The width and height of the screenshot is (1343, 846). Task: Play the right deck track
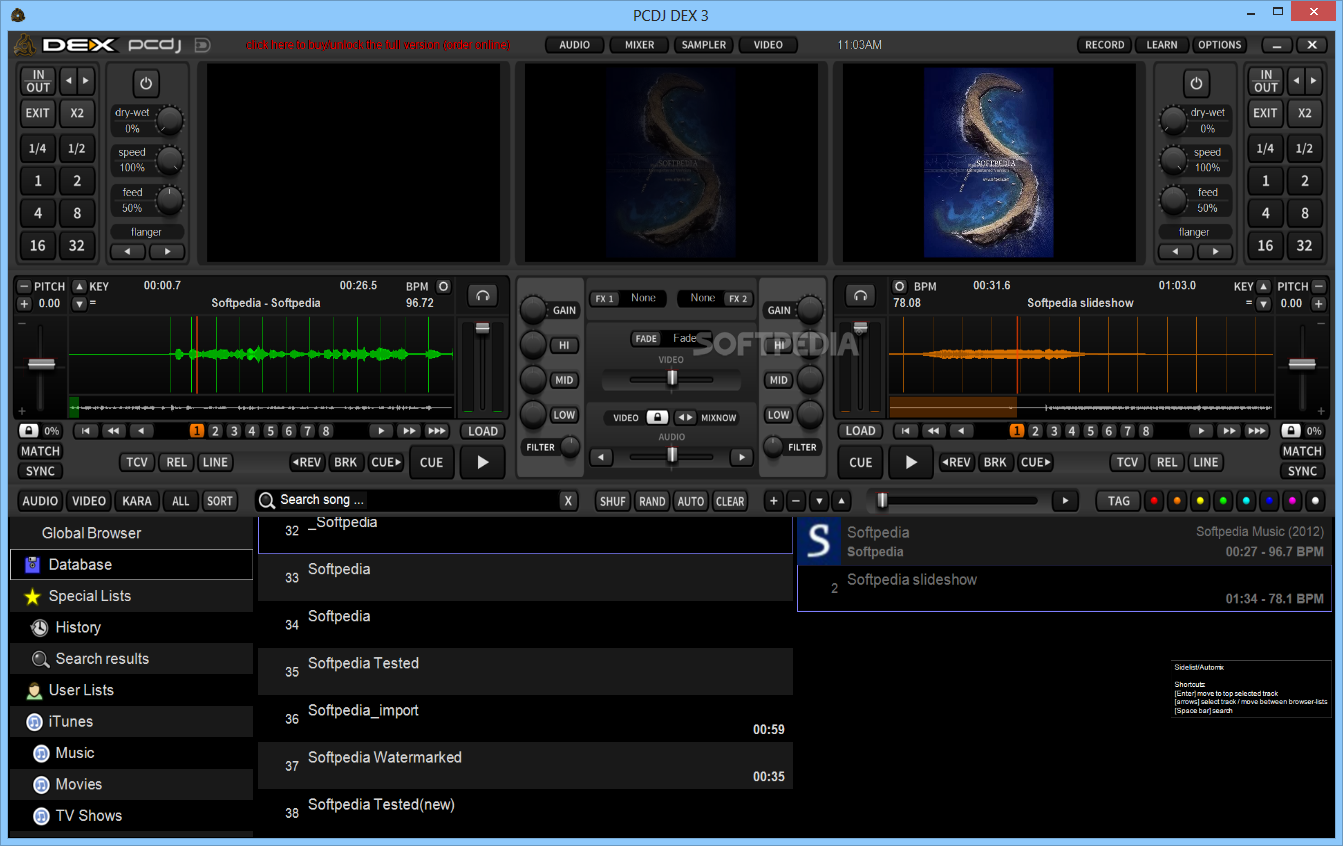click(x=910, y=462)
